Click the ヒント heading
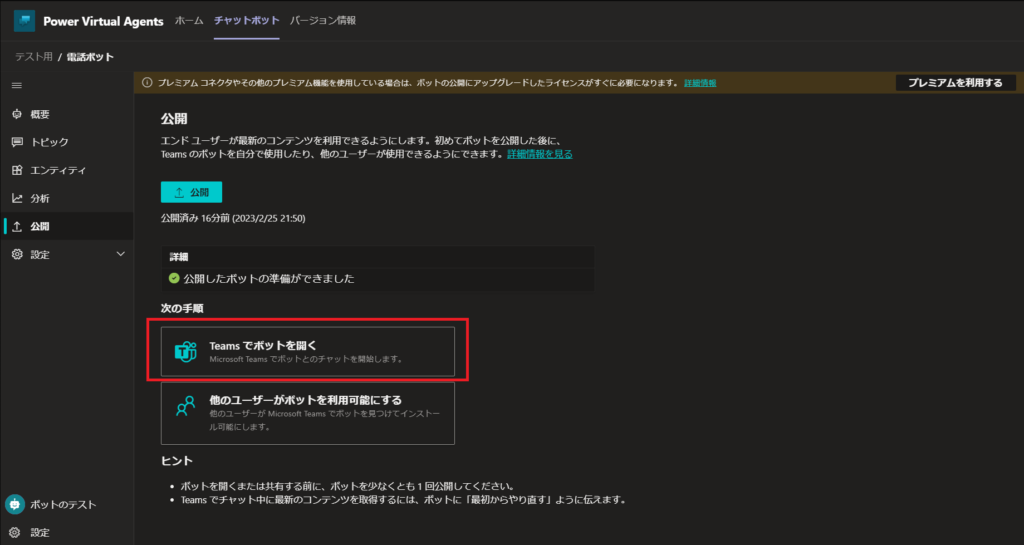Screen dimensions: 1024x545 click(177, 461)
